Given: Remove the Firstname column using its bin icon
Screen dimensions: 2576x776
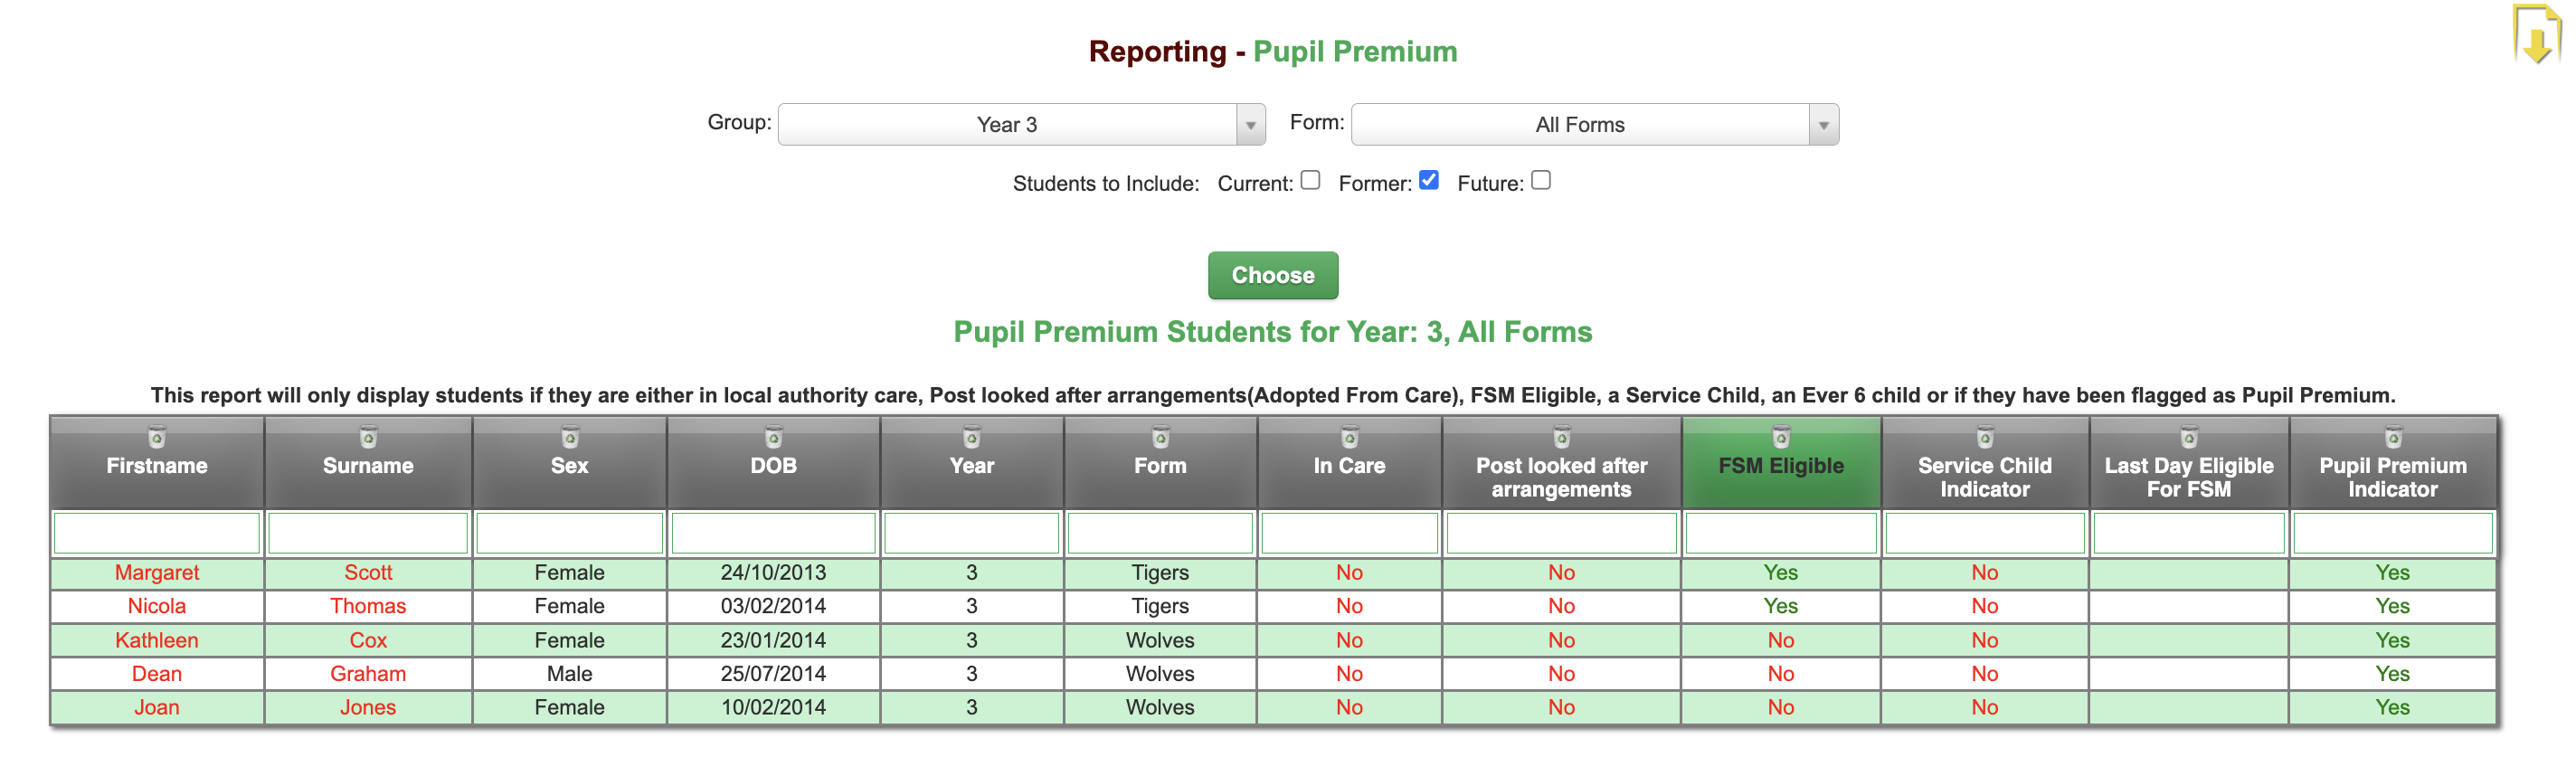Looking at the screenshot, I should point(157,437).
